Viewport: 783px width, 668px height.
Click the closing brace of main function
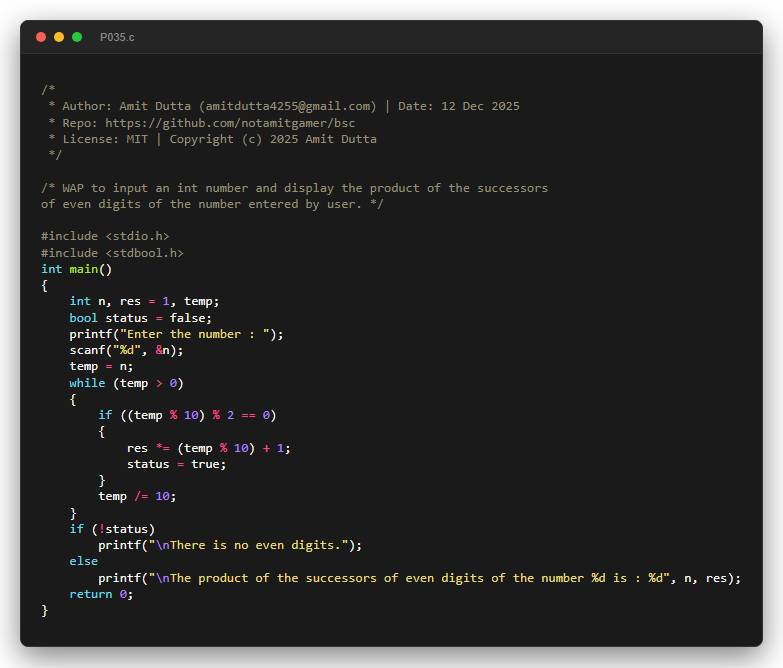click(x=44, y=611)
